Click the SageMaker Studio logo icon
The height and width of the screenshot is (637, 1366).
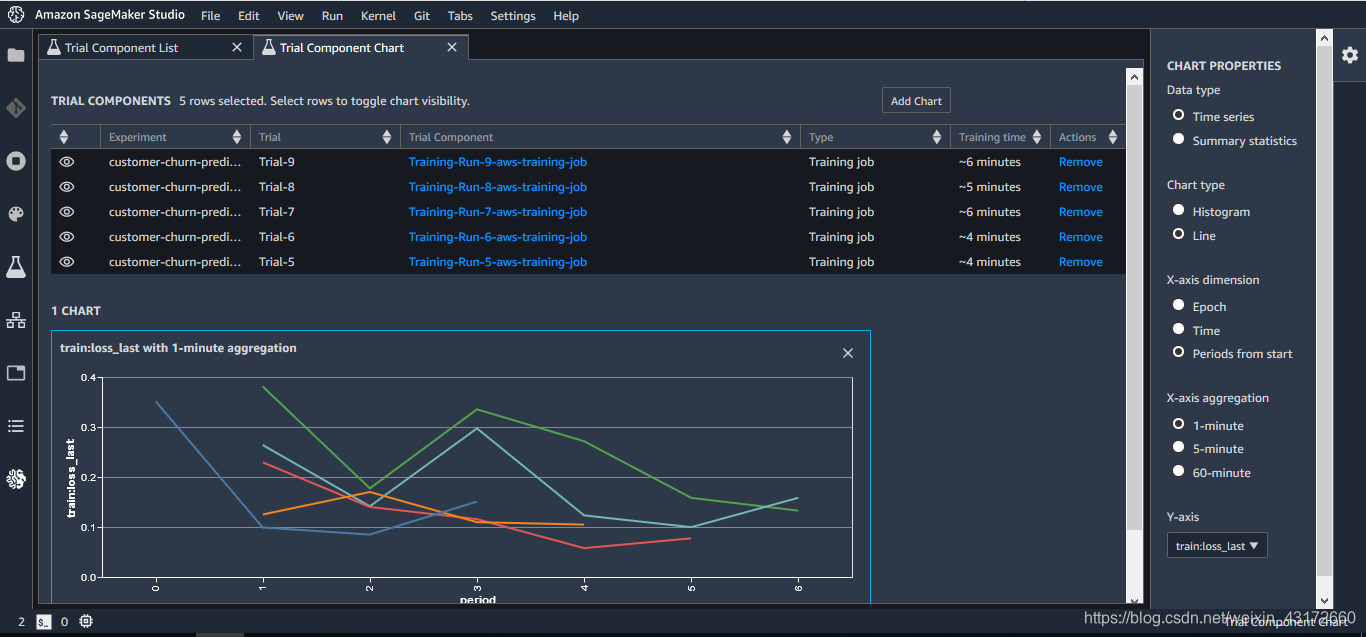[16, 15]
